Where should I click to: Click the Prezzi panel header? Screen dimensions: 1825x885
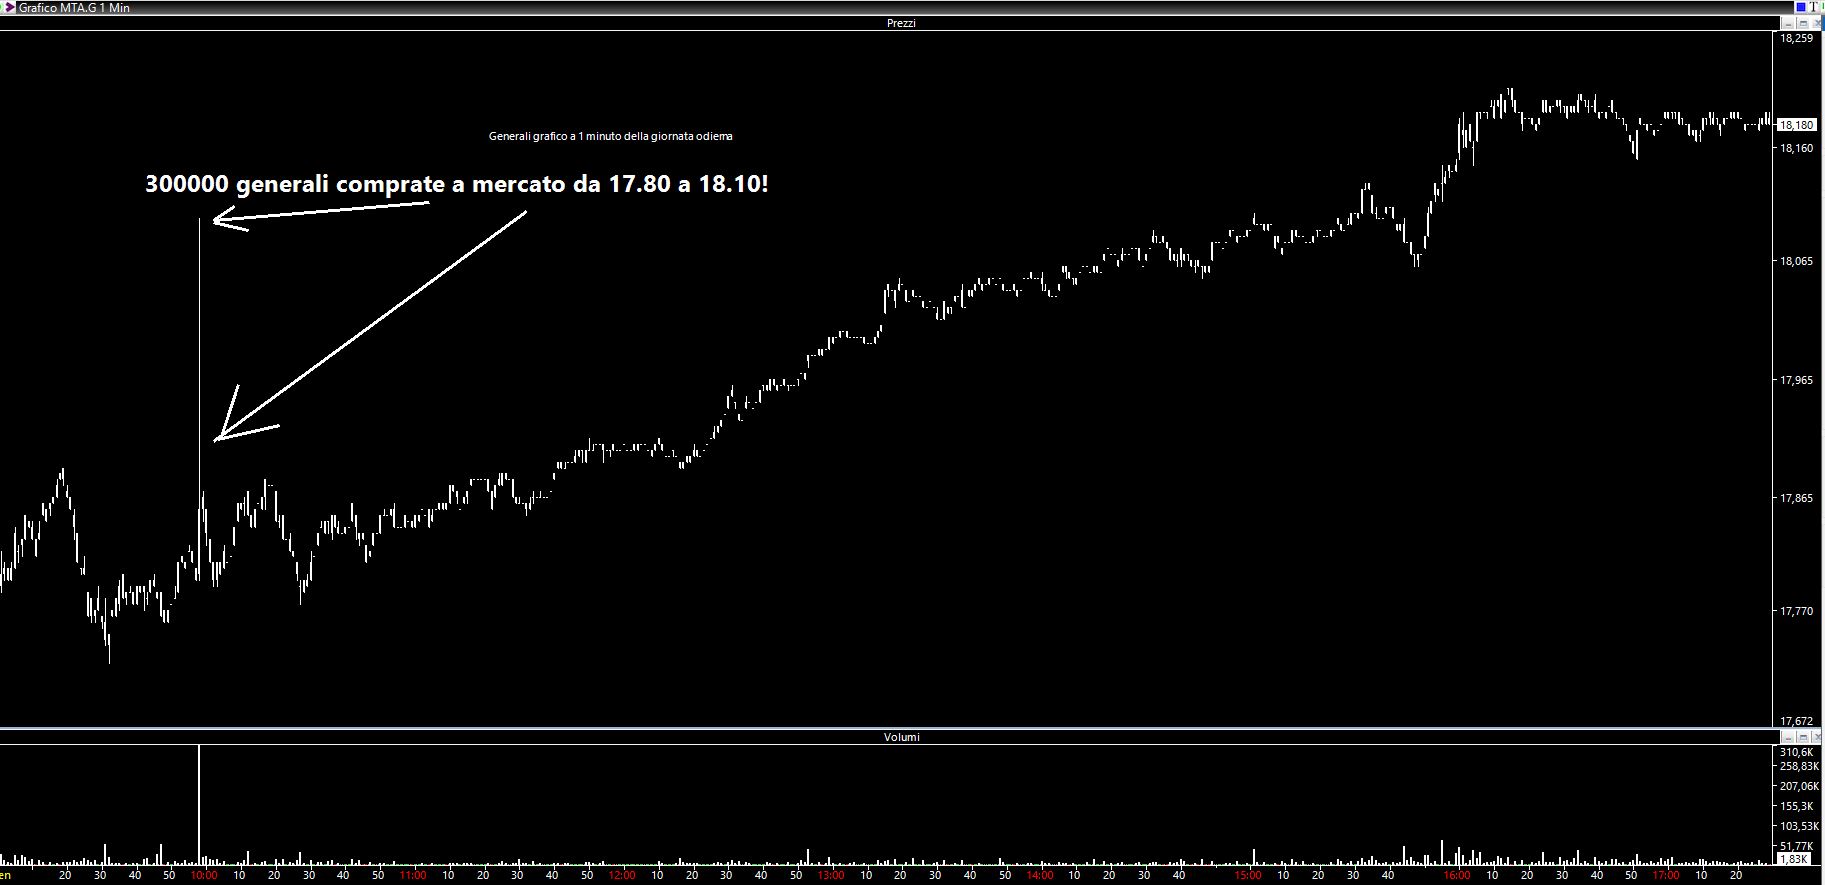point(900,23)
